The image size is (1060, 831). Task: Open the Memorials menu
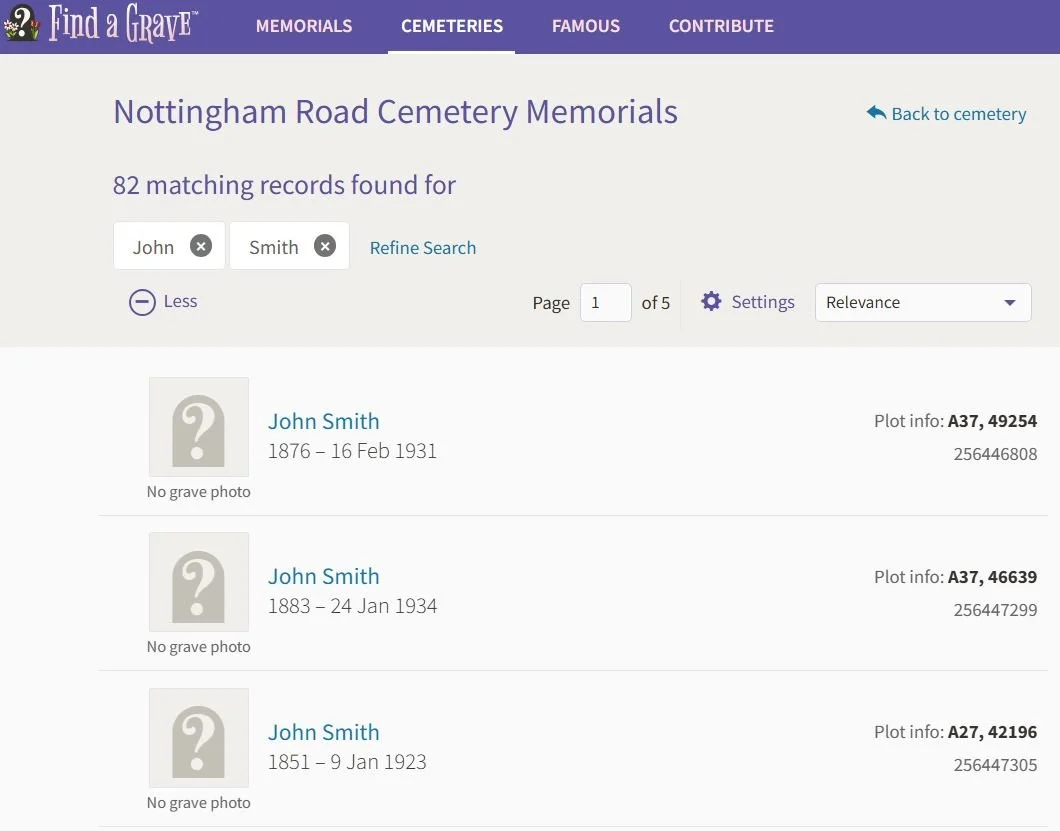pyautogui.click(x=304, y=26)
